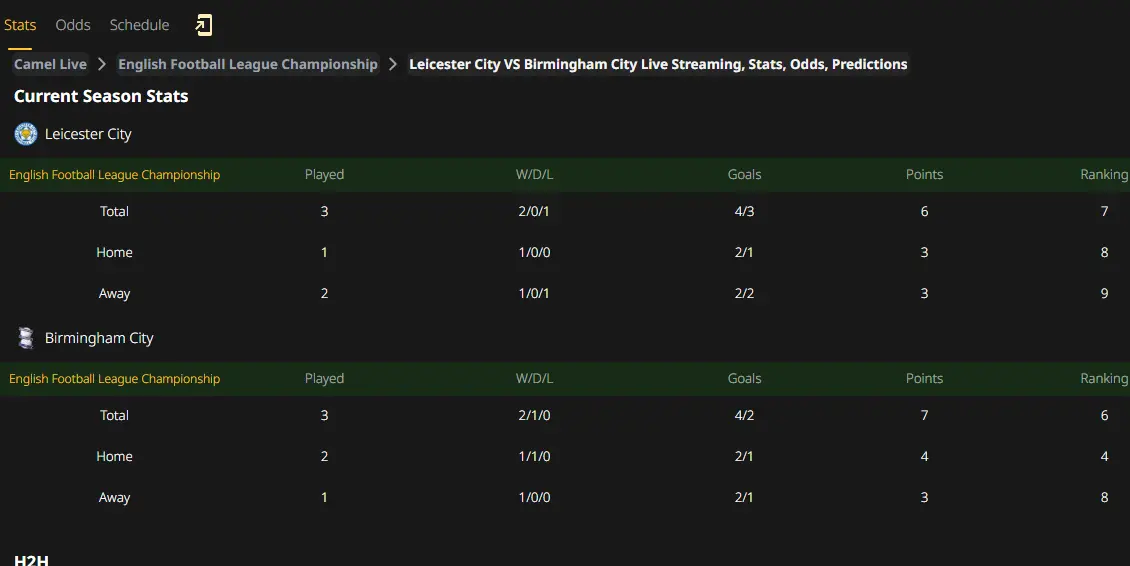The image size is (1130, 566).
Task: Go to Camel Live breadcrumb link
Action: [x=50, y=64]
